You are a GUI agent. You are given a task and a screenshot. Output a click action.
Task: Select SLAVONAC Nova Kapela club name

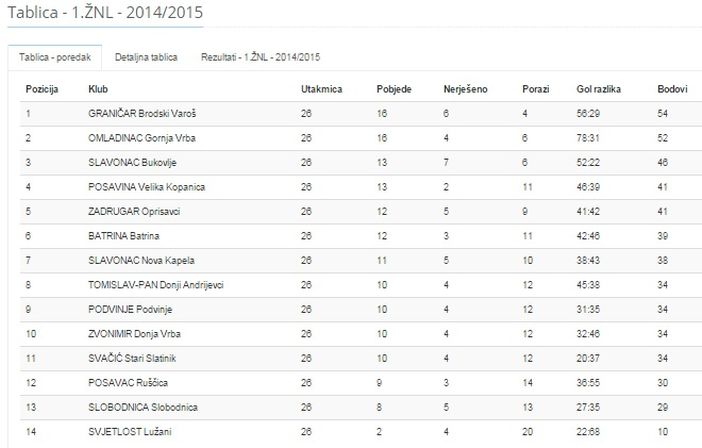[141, 260]
